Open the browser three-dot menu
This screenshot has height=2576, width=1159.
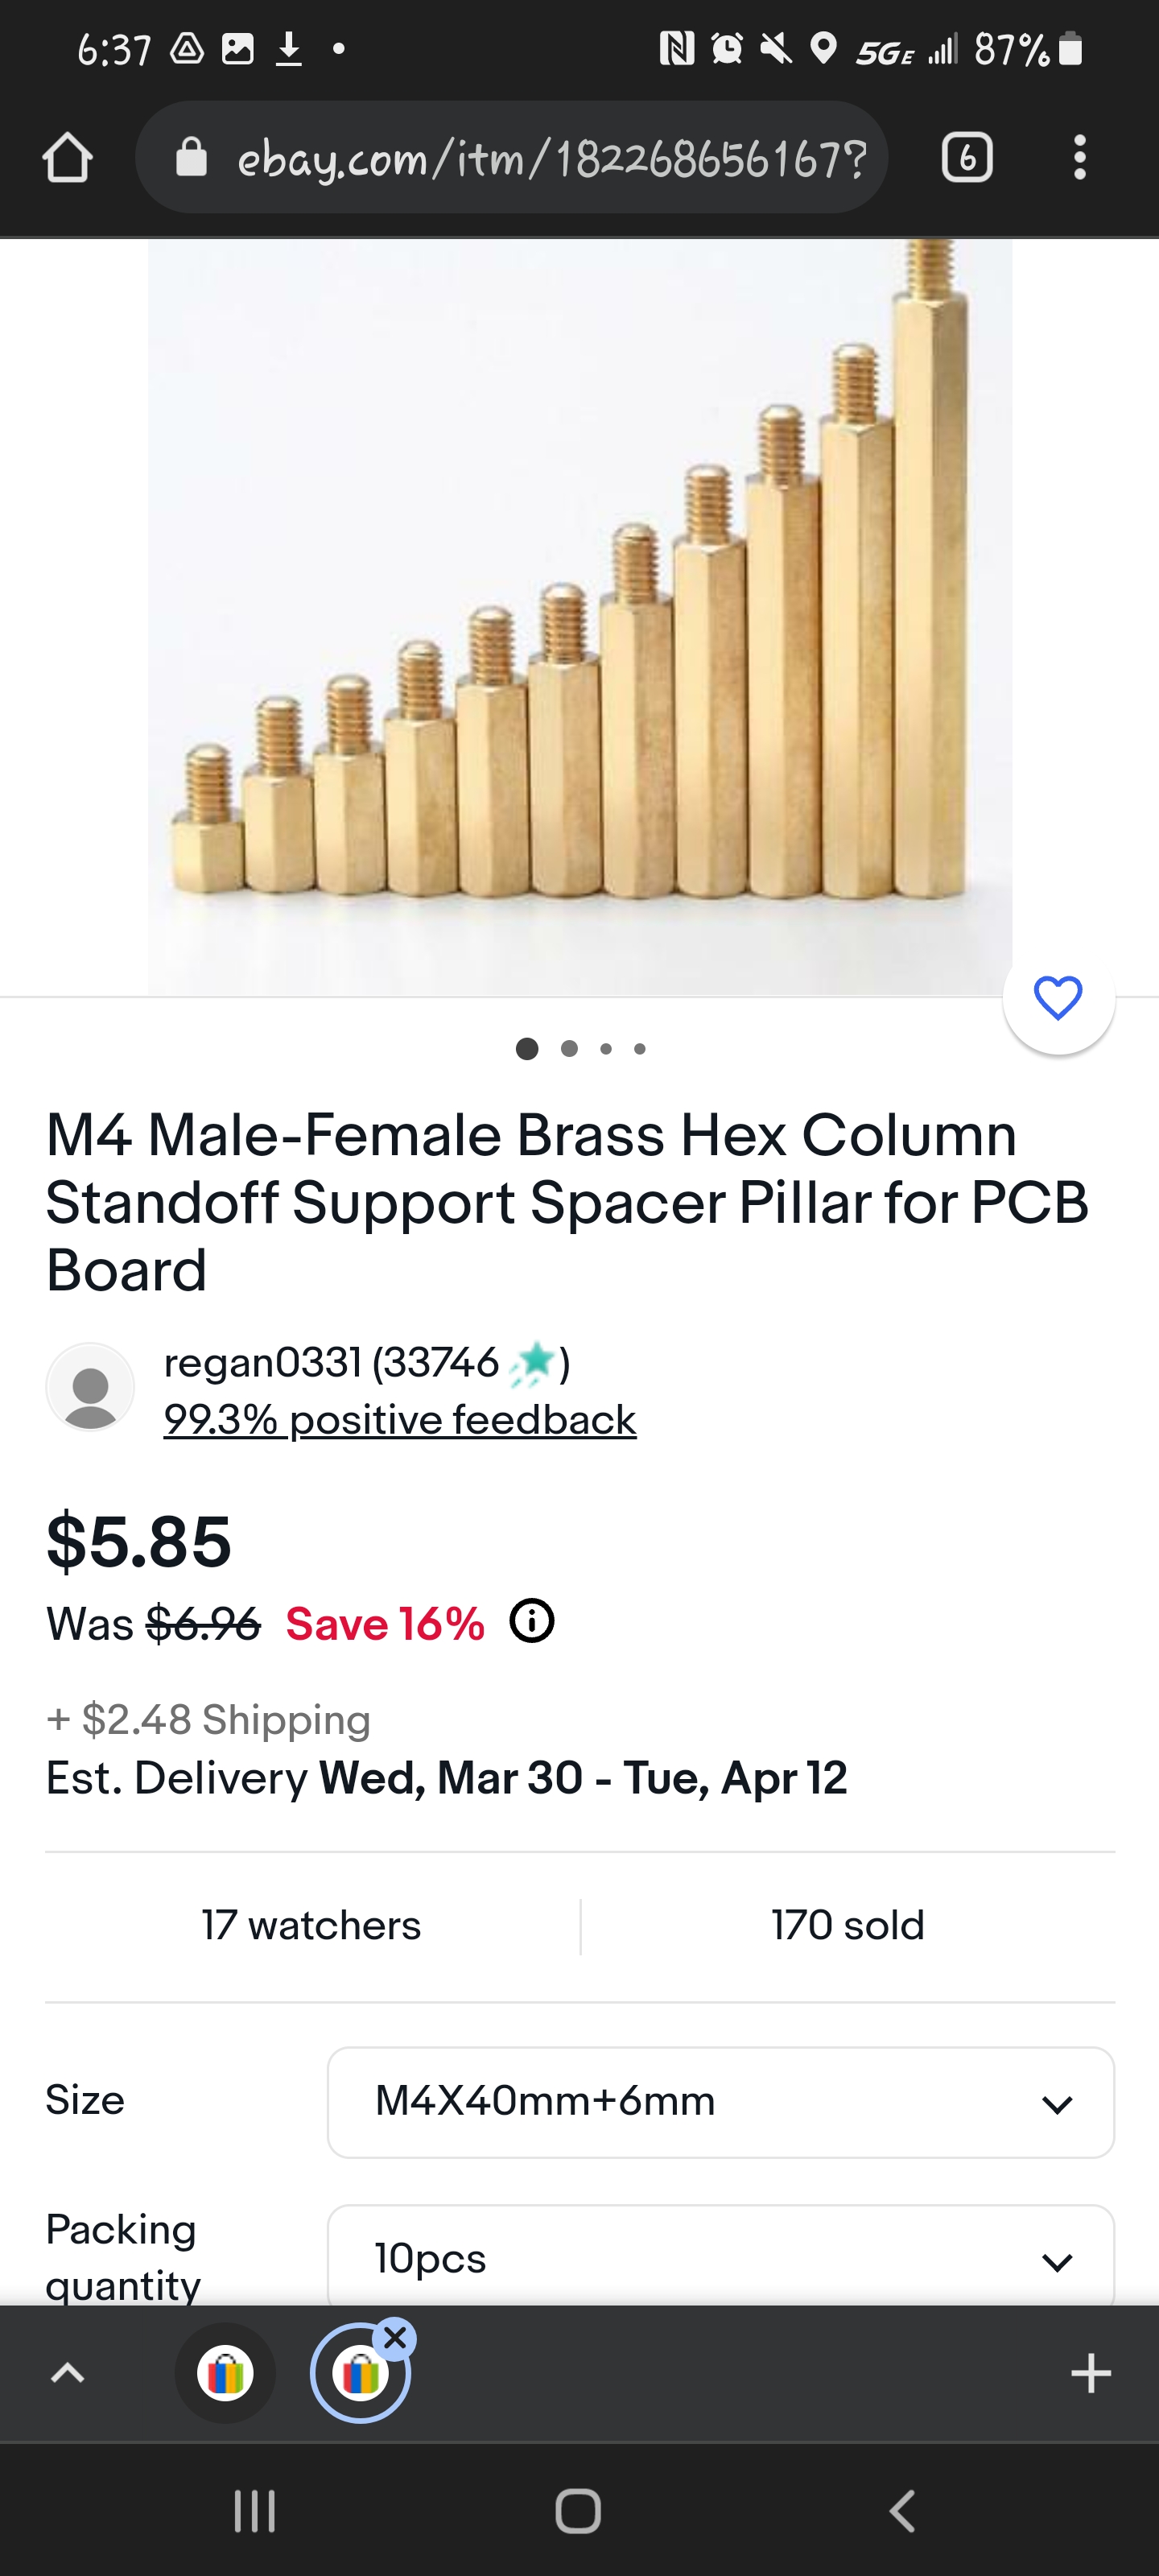click(1079, 158)
